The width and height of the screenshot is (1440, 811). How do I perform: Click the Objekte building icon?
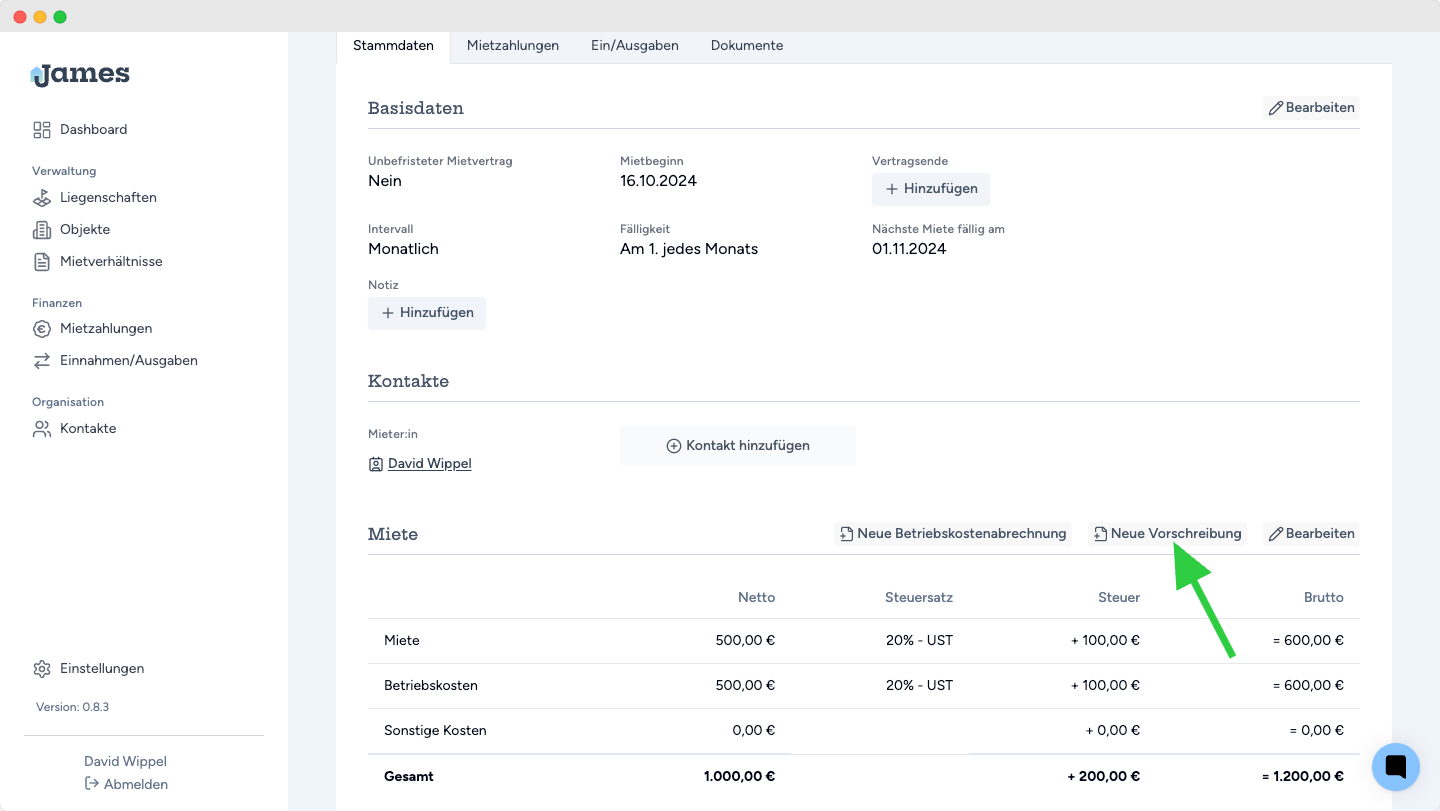pyautogui.click(x=42, y=230)
